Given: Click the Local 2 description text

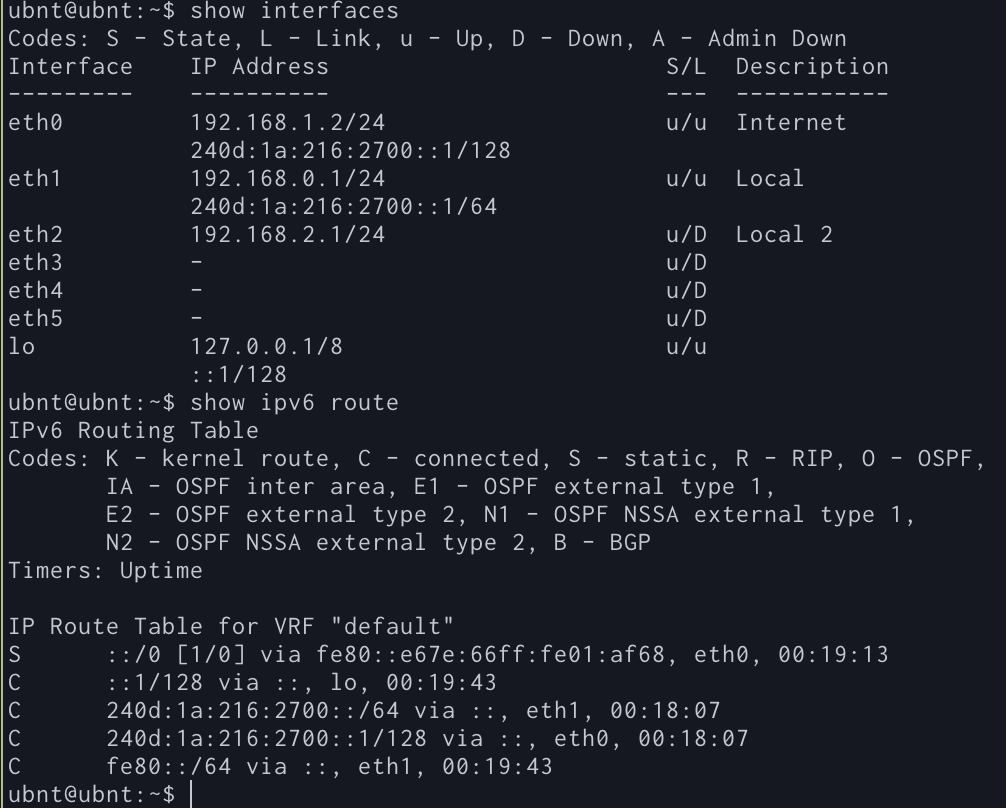Looking at the screenshot, I should [784, 234].
